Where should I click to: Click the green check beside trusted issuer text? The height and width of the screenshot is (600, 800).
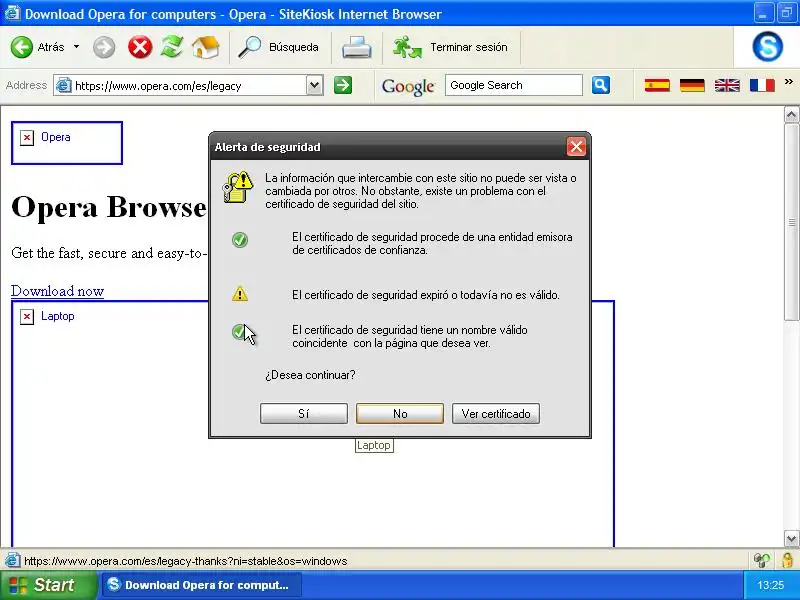point(240,240)
